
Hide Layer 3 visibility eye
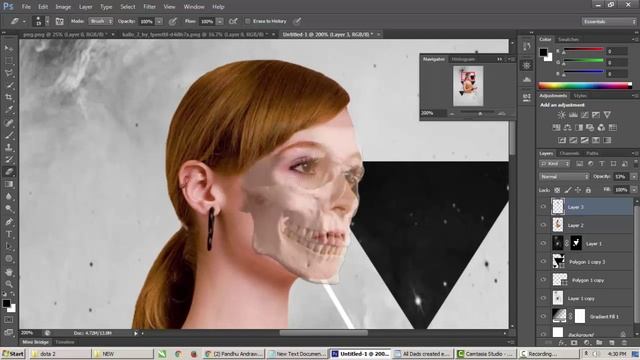pyautogui.click(x=543, y=207)
